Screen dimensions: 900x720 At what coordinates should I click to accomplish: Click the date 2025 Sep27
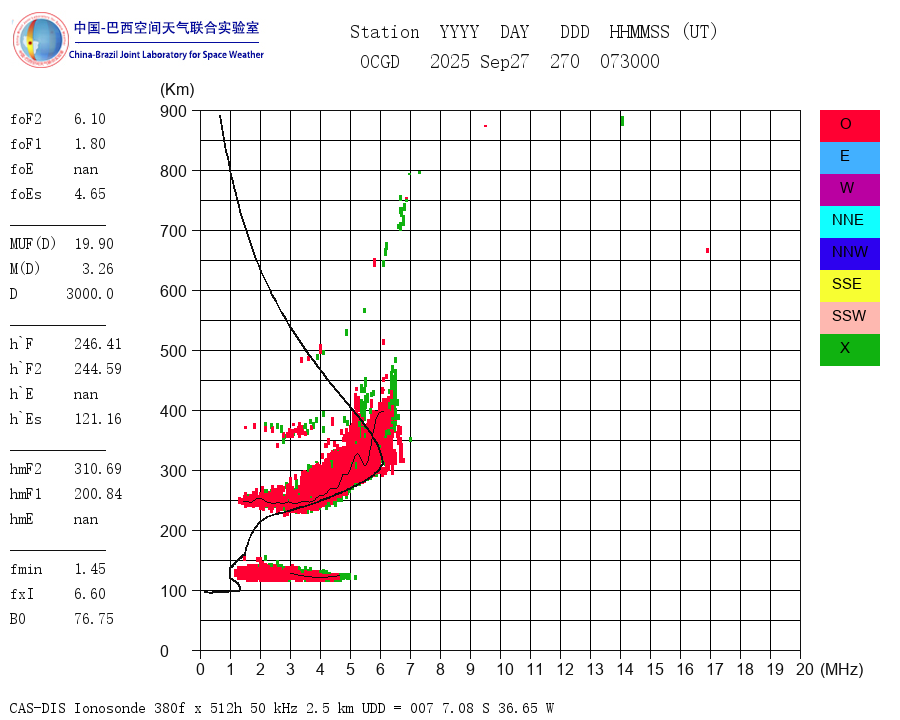point(479,61)
